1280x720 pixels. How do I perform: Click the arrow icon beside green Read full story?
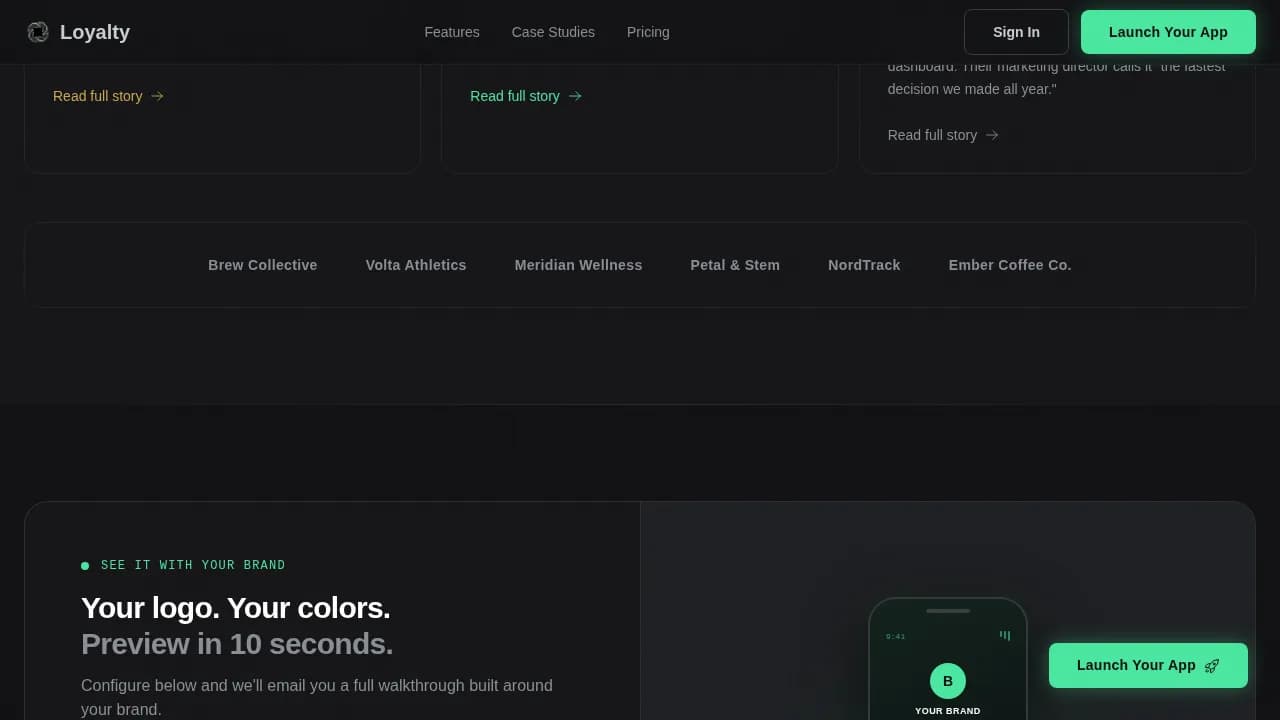(575, 96)
